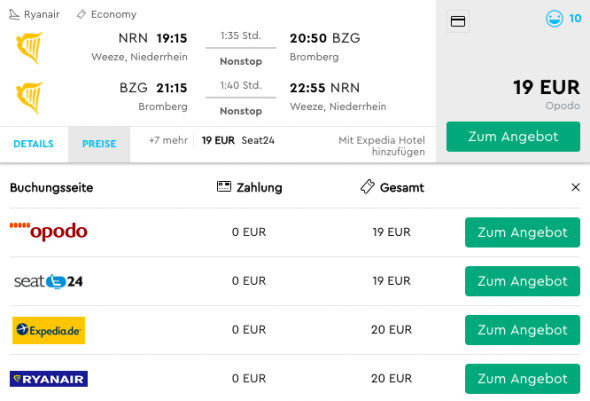Click the Zahlung payment card icon
The height and width of the screenshot is (401, 590).
(x=224, y=186)
